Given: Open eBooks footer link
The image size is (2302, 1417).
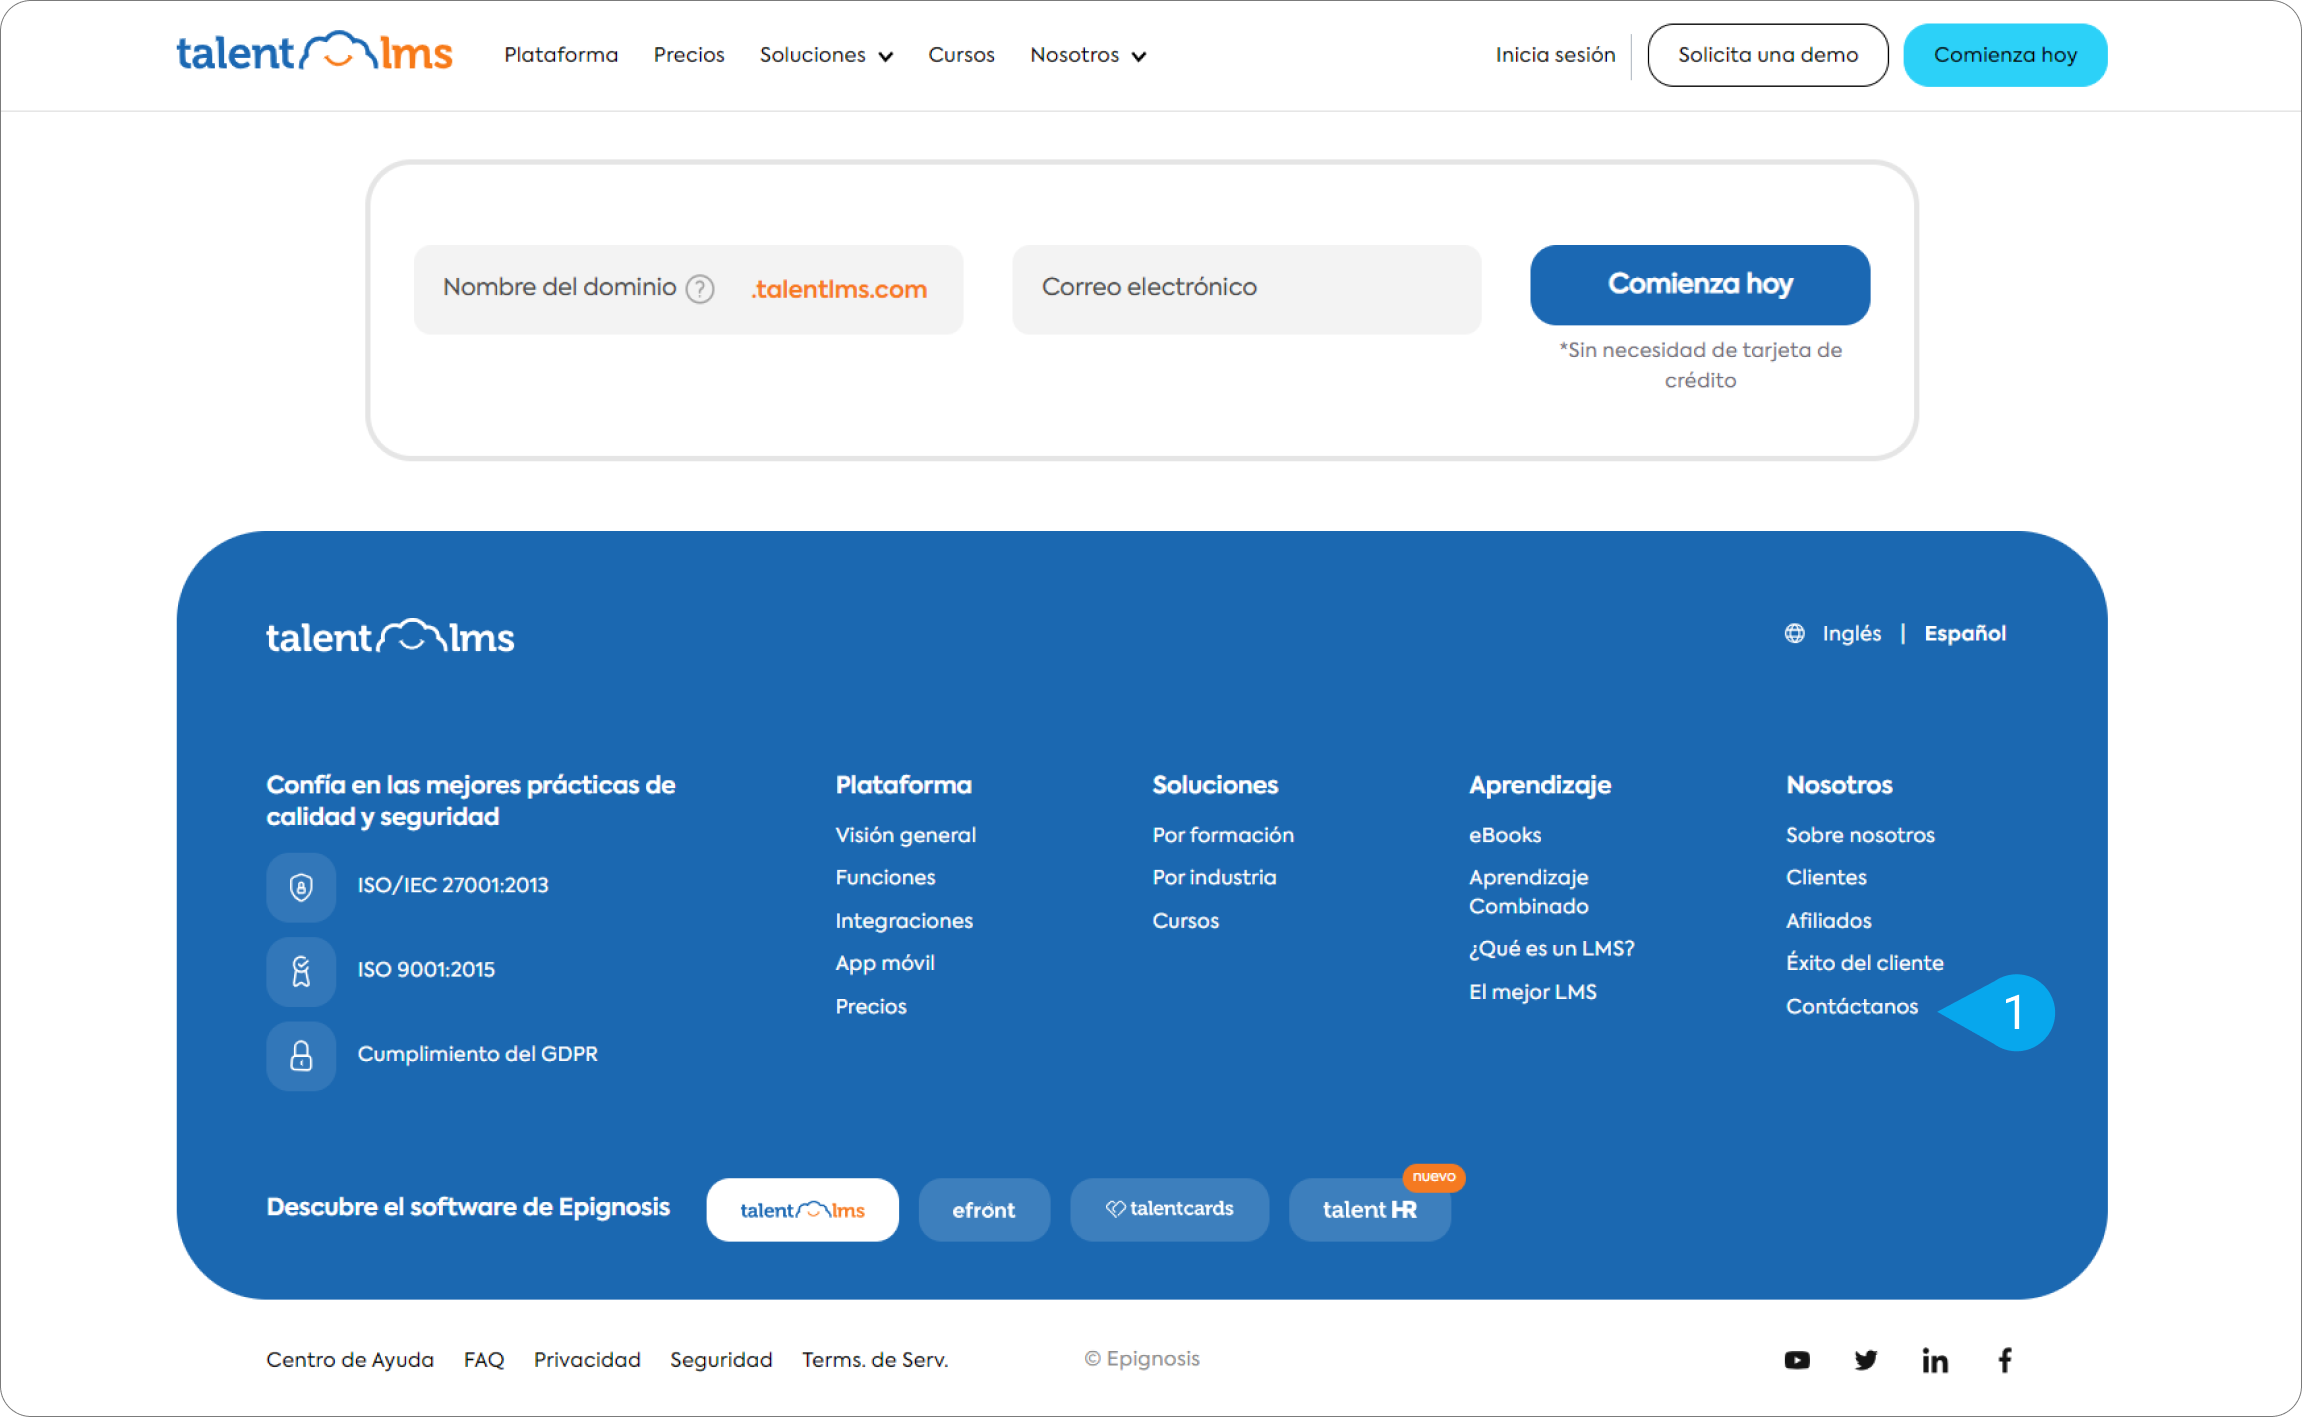Looking at the screenshot, I should 1504,835.
